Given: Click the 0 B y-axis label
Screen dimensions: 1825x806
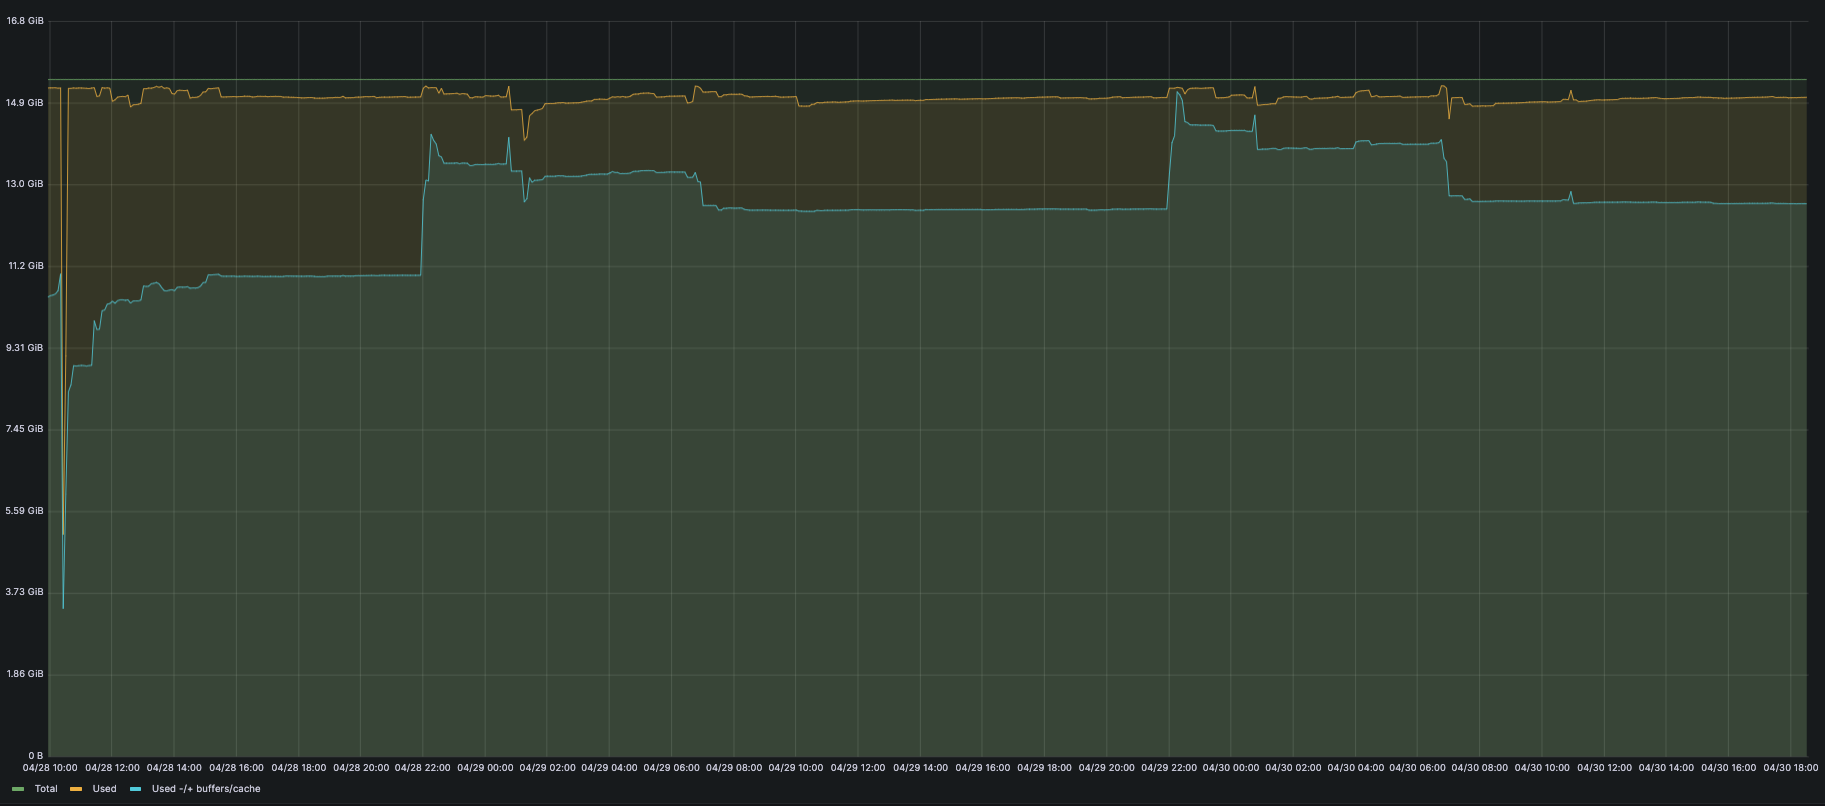Looking at the screenshot, I should [x=35, y=756].
